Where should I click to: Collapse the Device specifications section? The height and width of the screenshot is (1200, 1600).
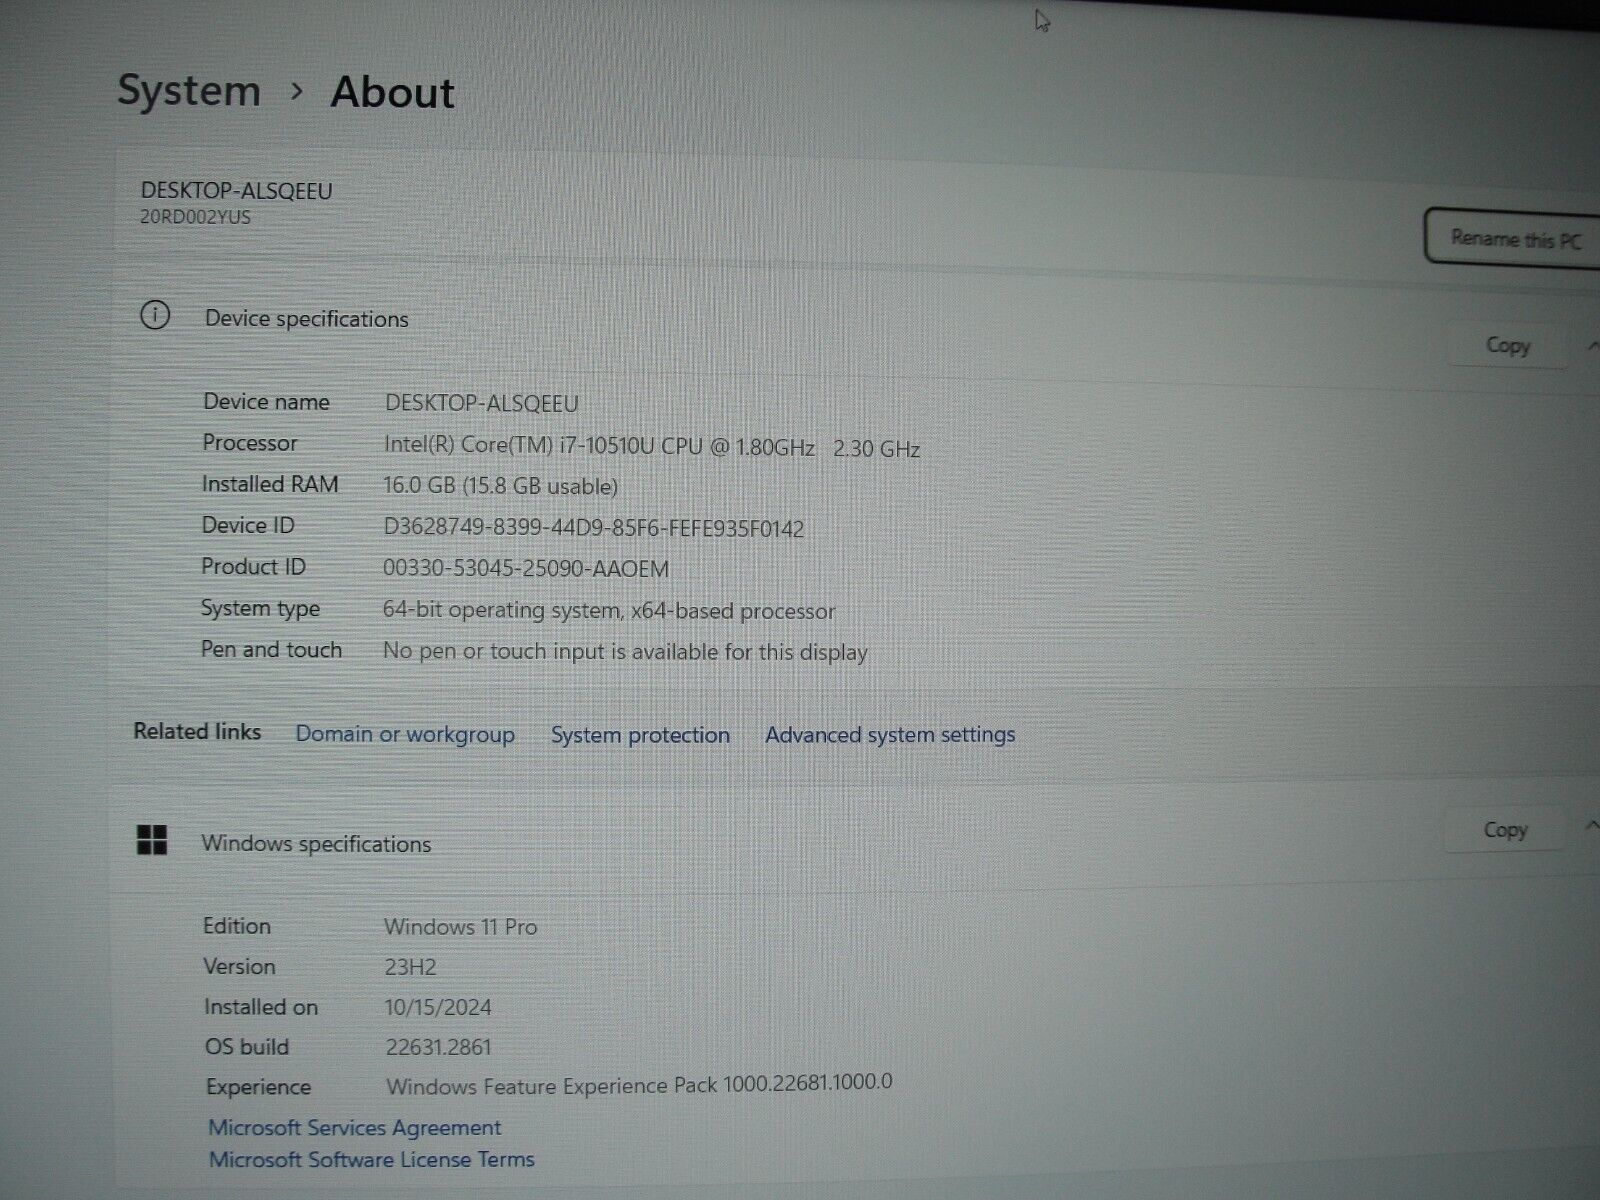pyautogui.click(x=1592, y=346)
